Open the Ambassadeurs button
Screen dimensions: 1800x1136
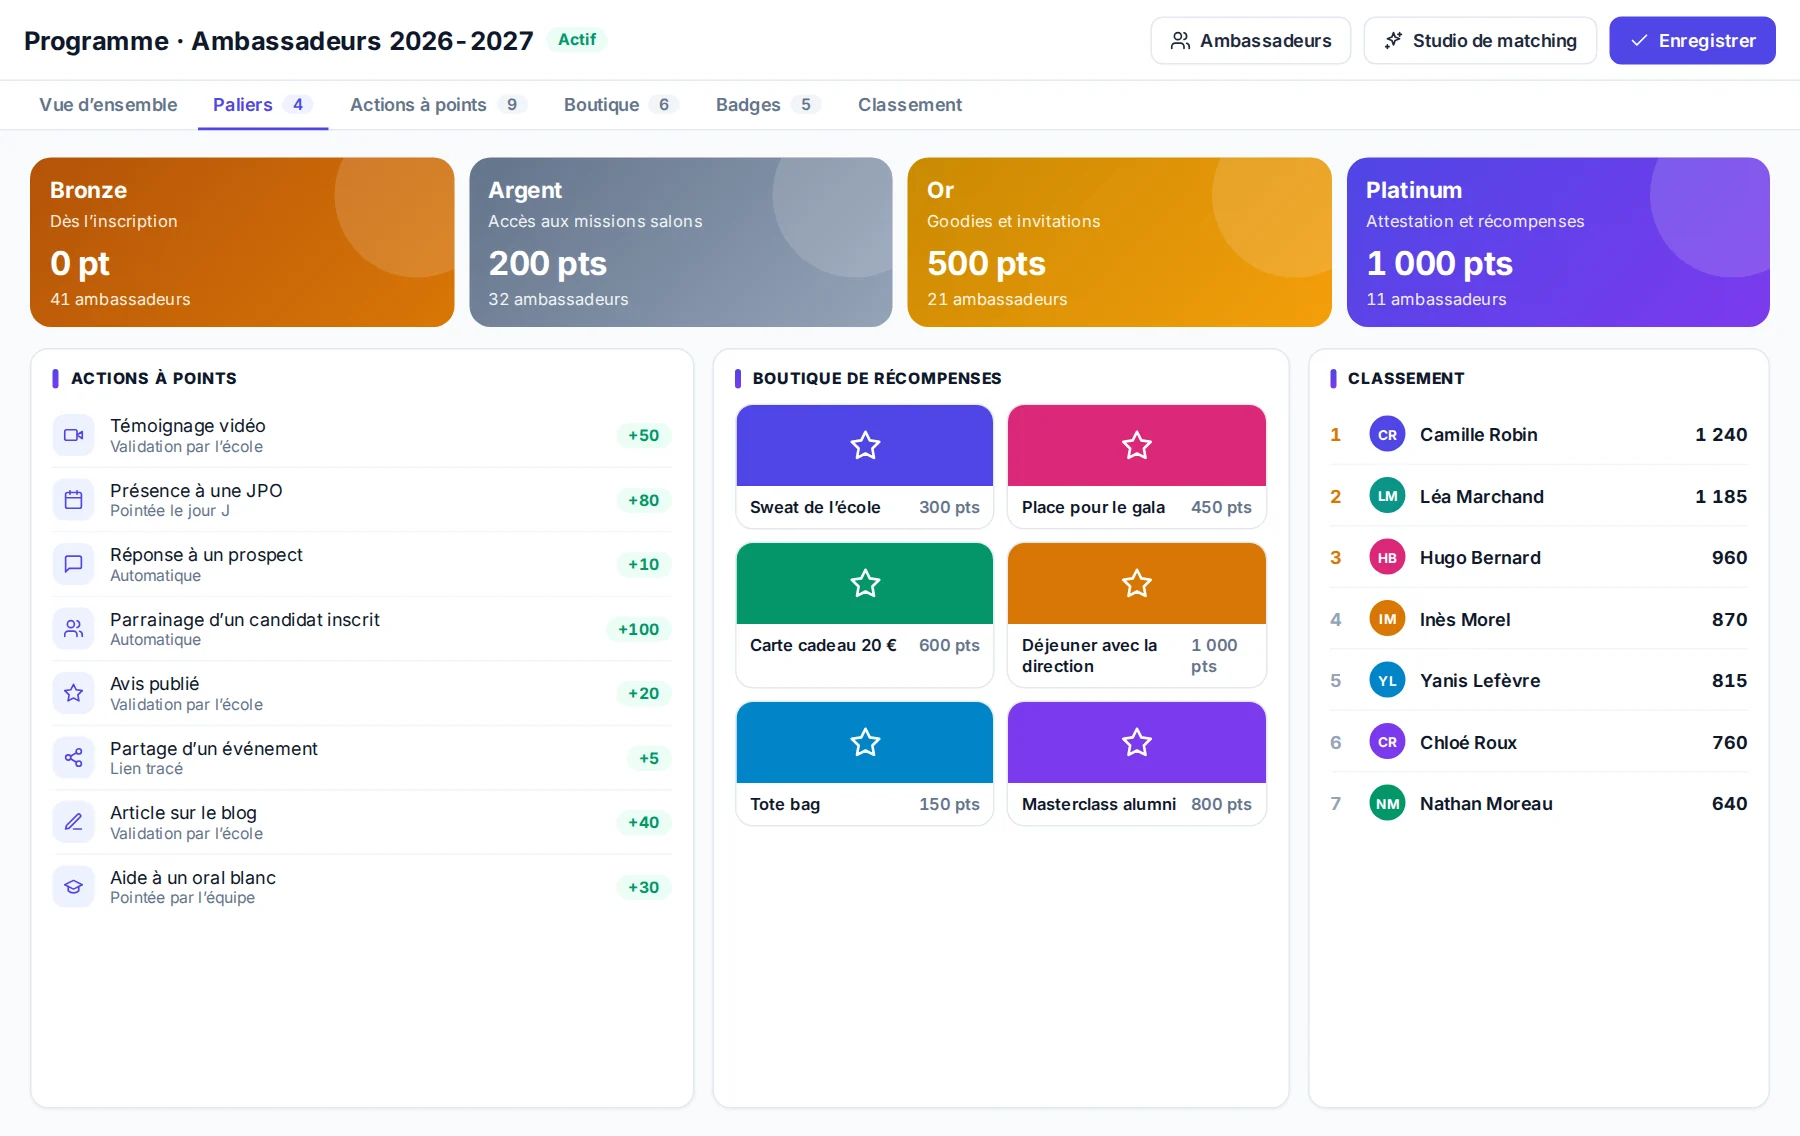coord(1250,41)
